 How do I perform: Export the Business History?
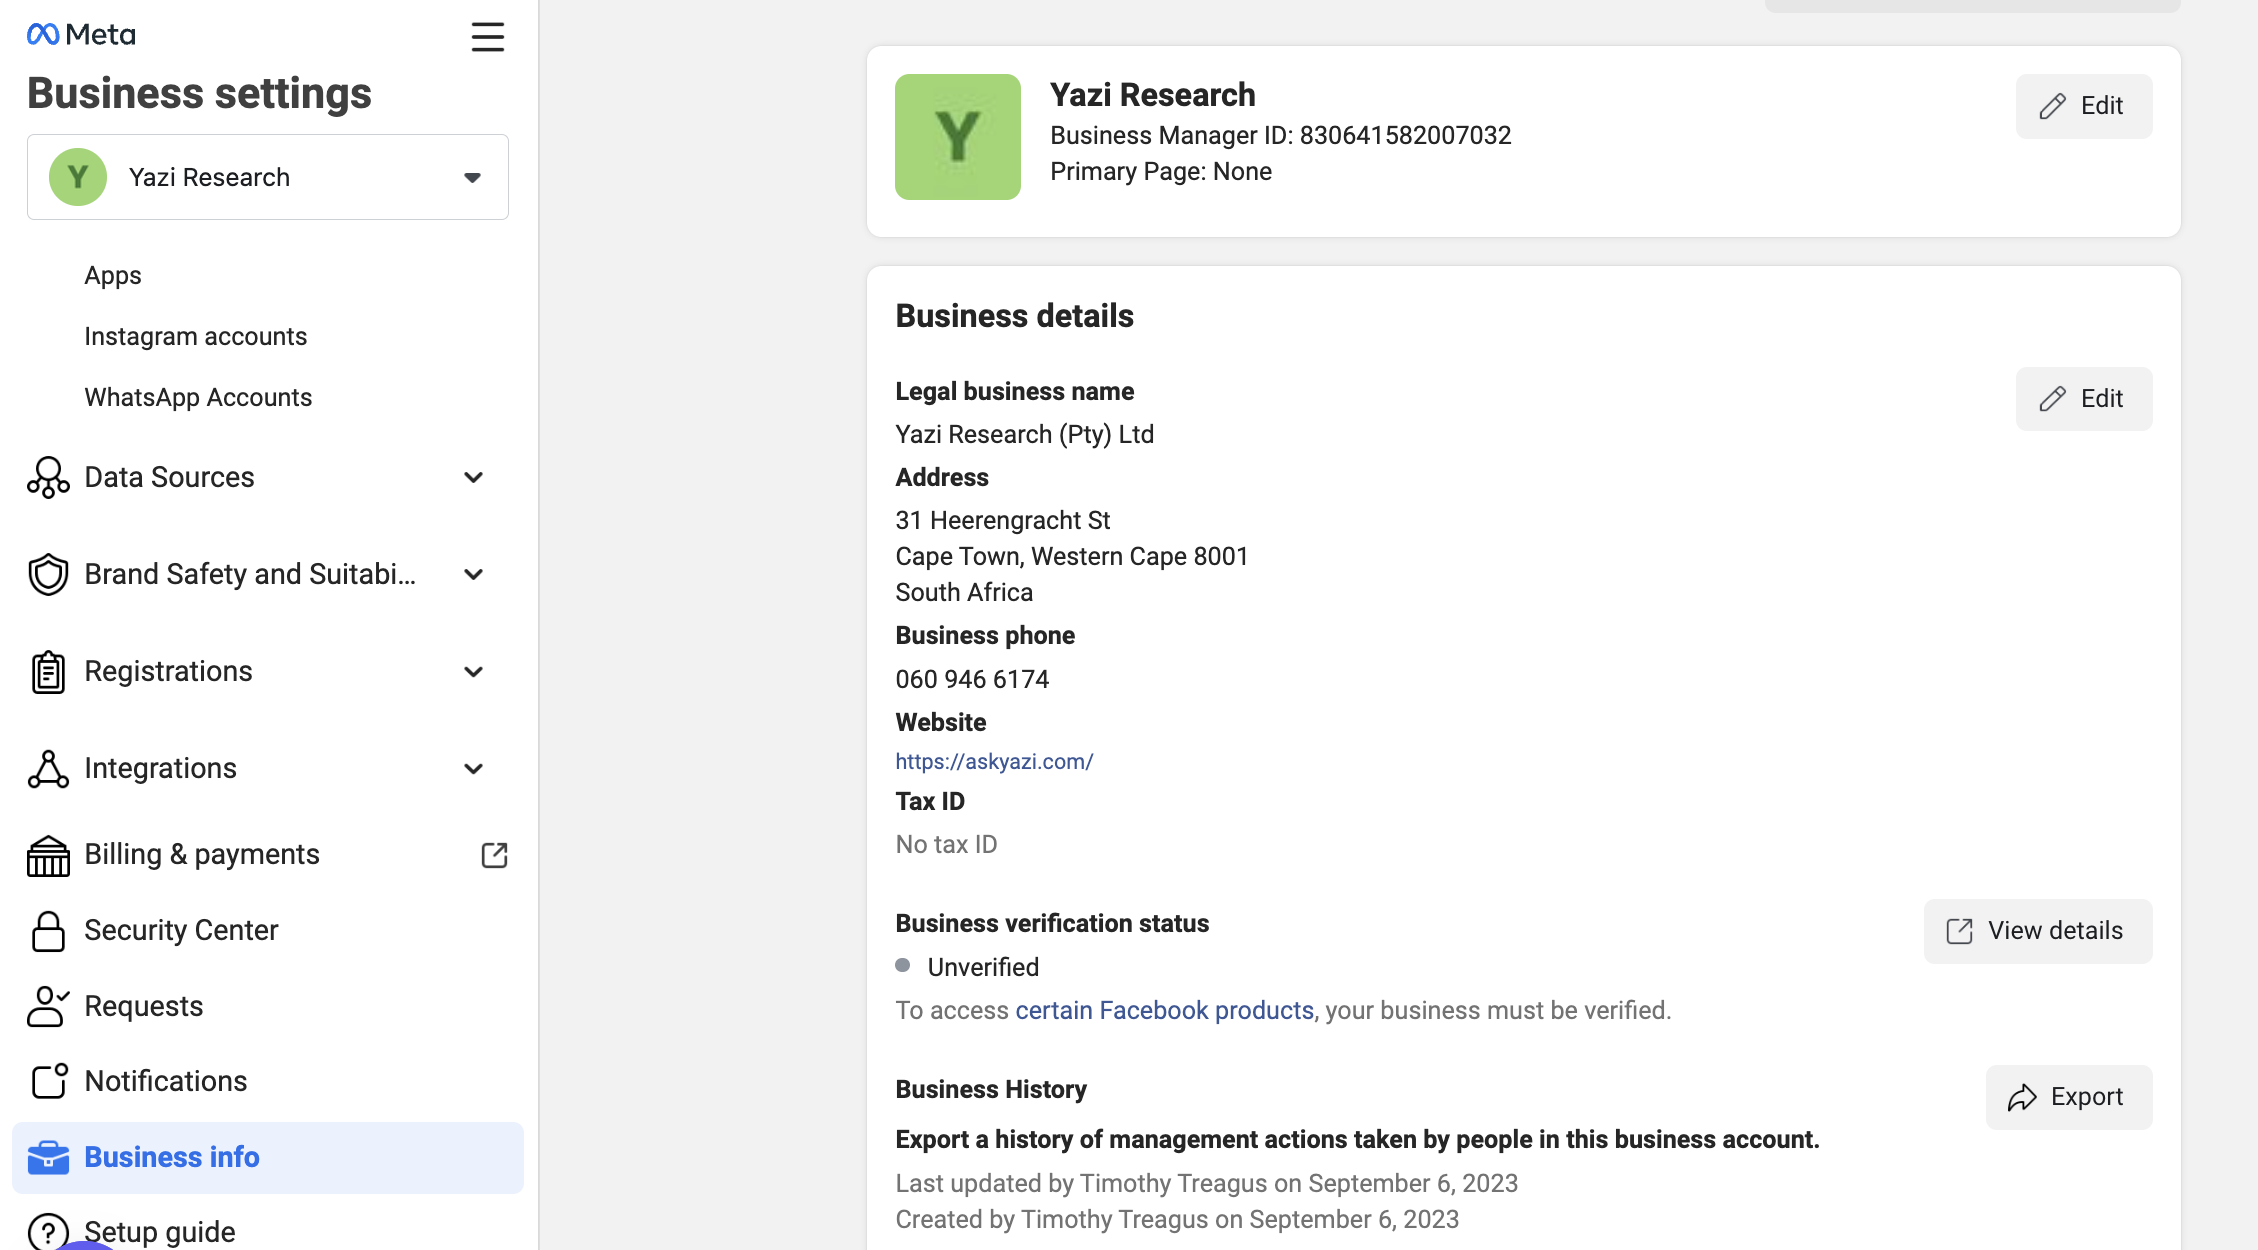[2068, 1097]
